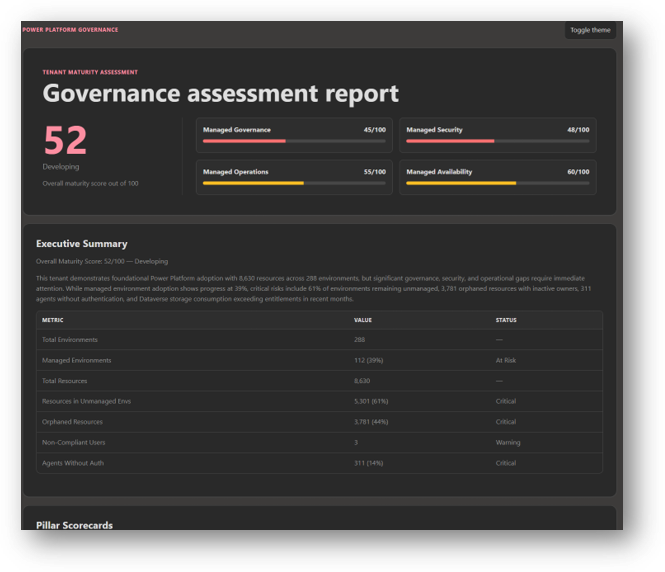This screenshot has height=572, width=665.
Task: Click the Managed Security progress bar
Action: [497, 141]
